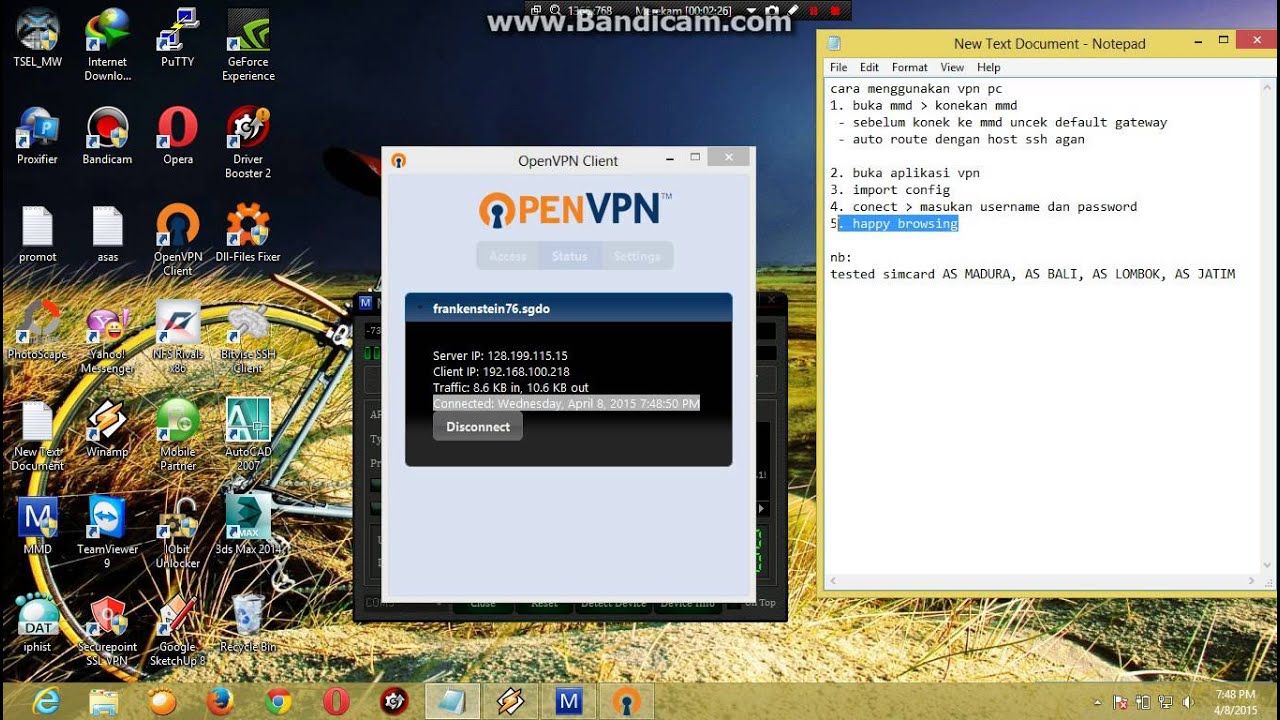Select the GeForce Experience desktop icon
This screenshot has height=720, width=1280.
[248, 45]
